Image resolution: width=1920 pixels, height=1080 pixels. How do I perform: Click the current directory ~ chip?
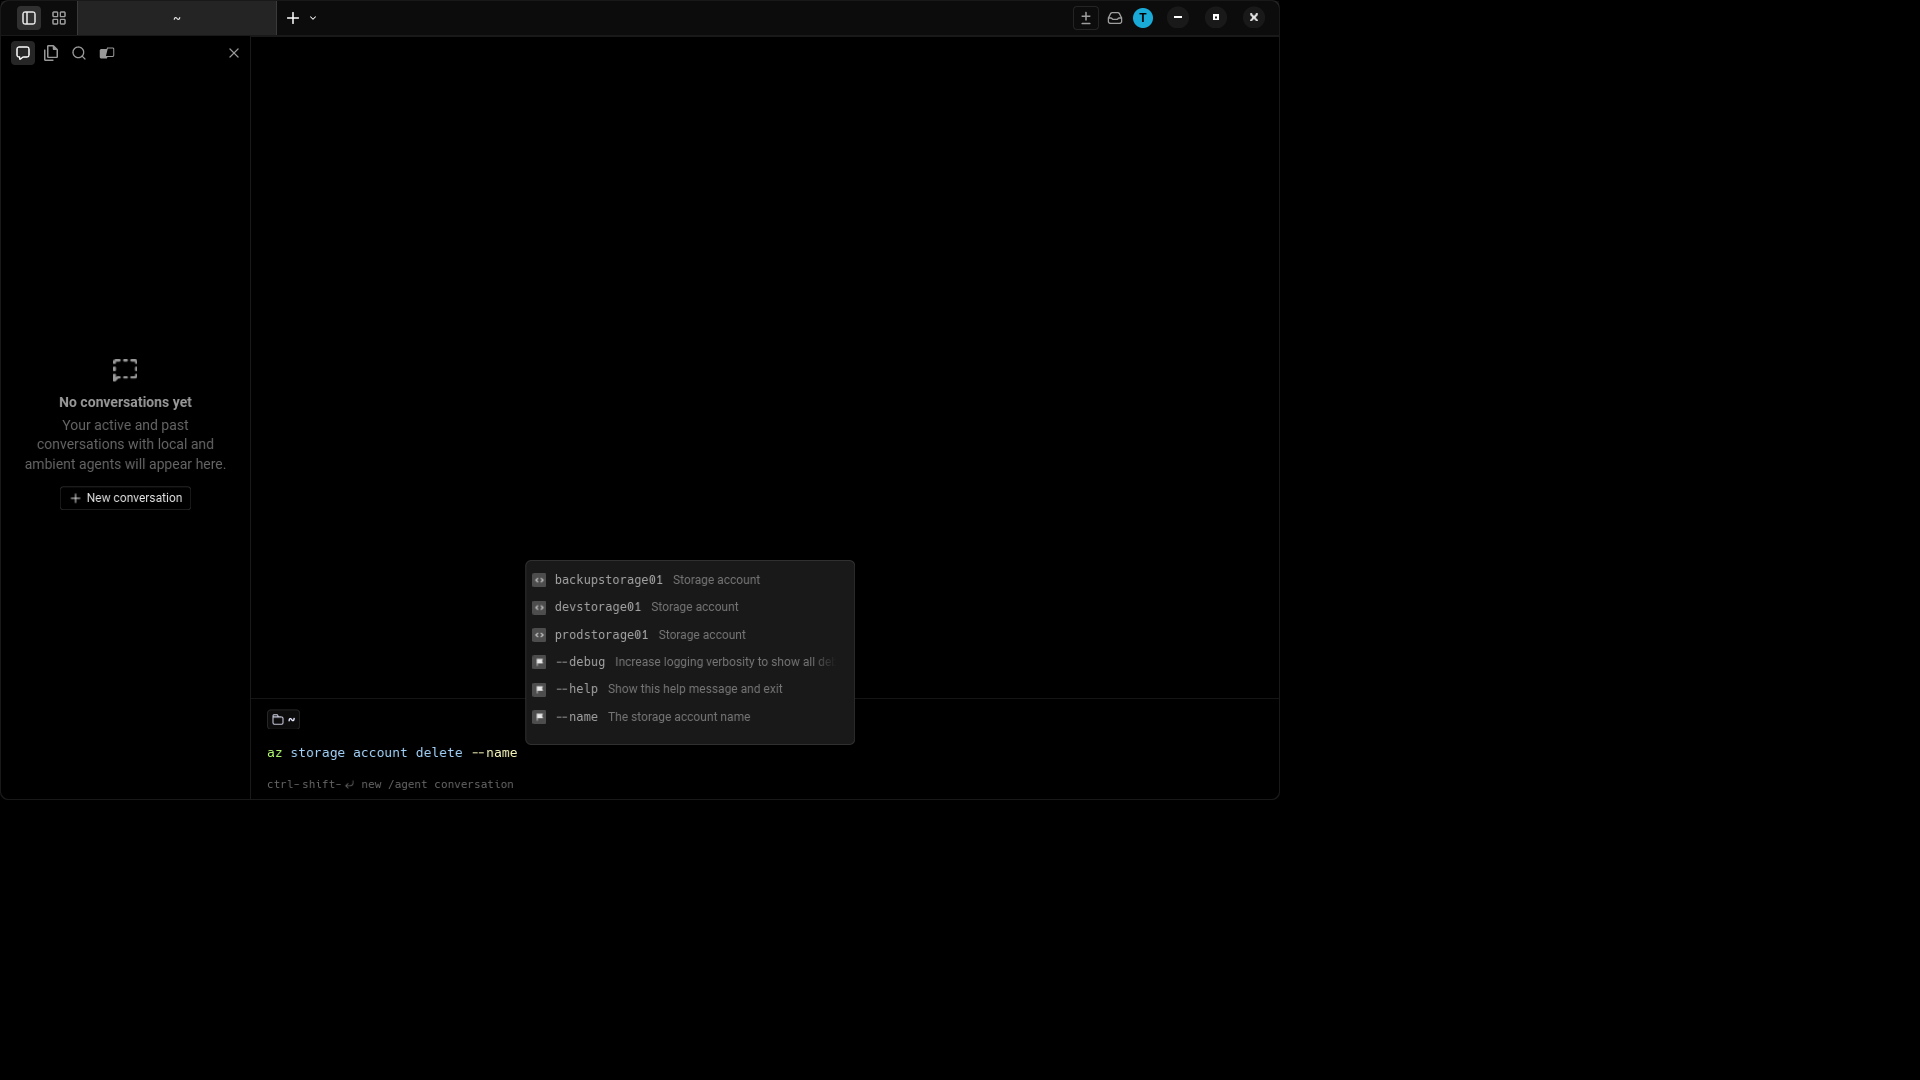[x=284, y=719]
